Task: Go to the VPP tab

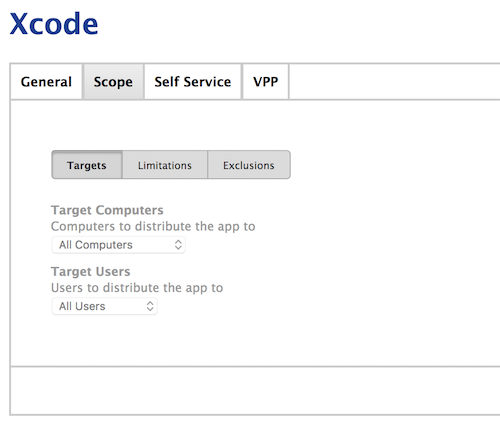Action: click(266, 82)
